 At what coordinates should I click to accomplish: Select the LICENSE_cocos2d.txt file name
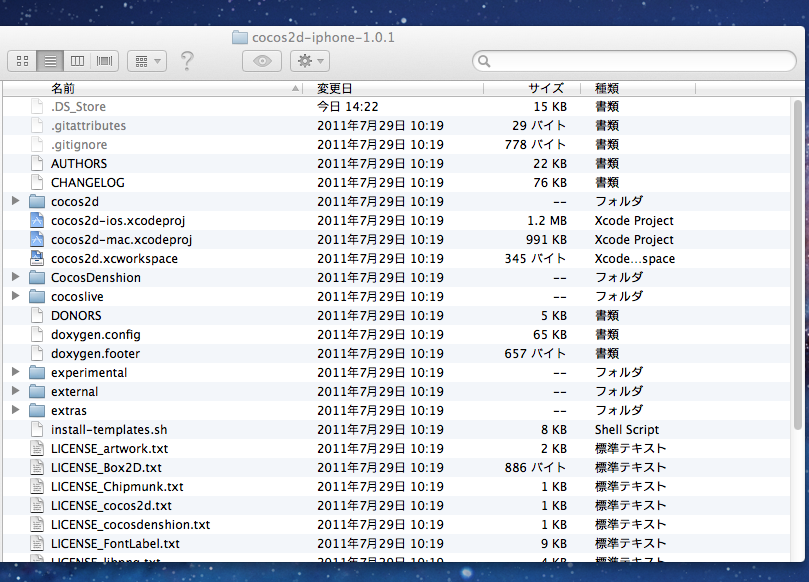point(111,506)
